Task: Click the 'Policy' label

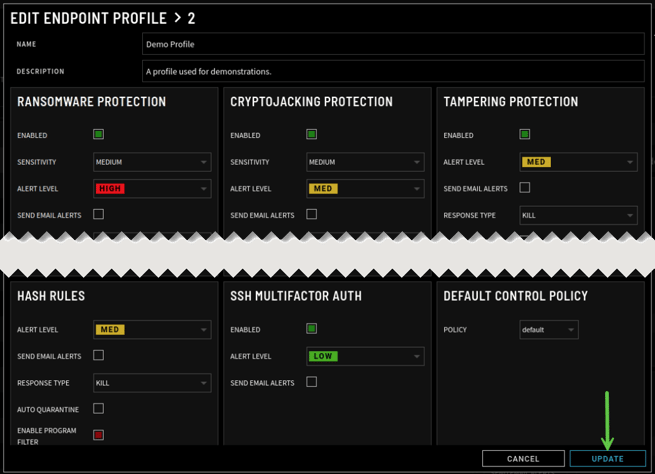Action: coord(455,330)
